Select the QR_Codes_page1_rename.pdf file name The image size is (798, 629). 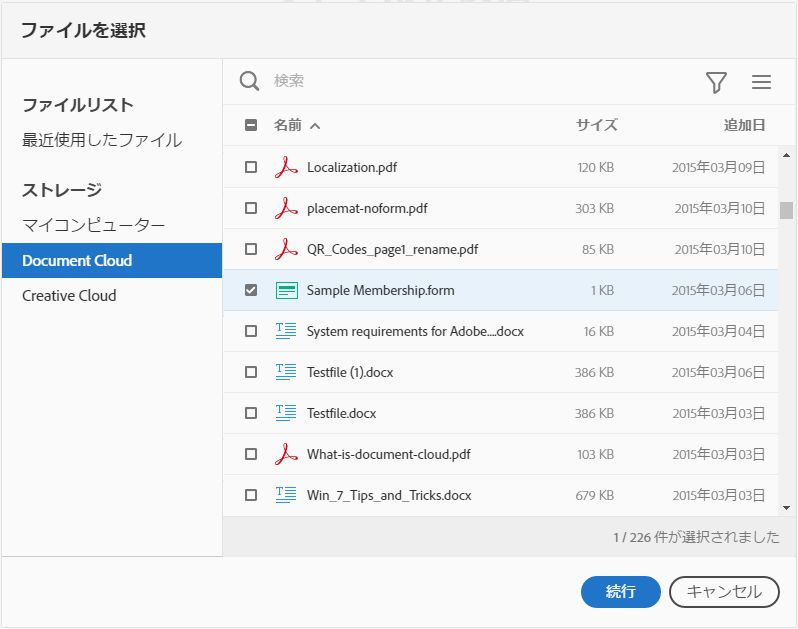(392, 249)
